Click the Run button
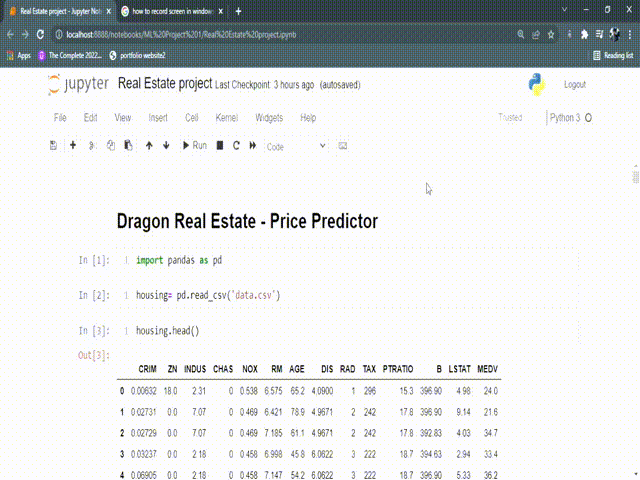The height and width of the screenshot is (480, 640). [x=195, y=146]
